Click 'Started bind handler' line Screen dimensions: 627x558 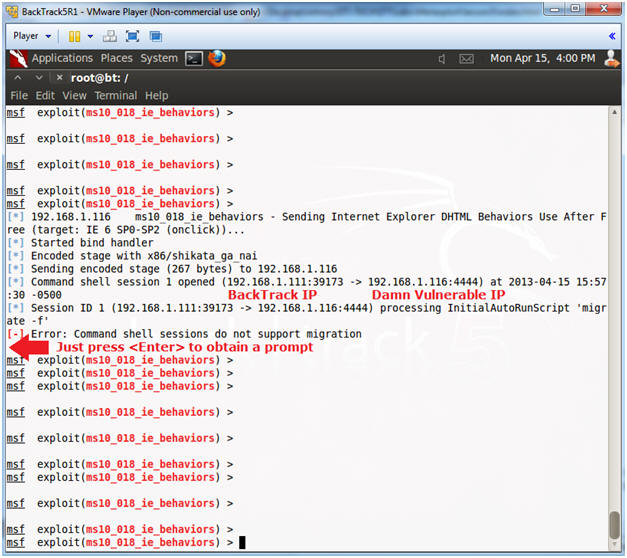point(80,243)
